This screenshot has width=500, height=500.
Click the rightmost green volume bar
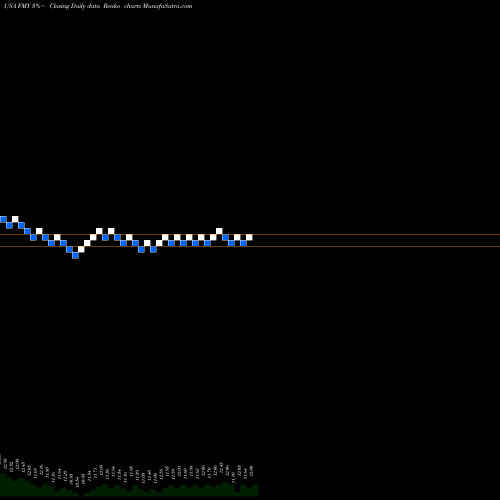tap(255, 491)
